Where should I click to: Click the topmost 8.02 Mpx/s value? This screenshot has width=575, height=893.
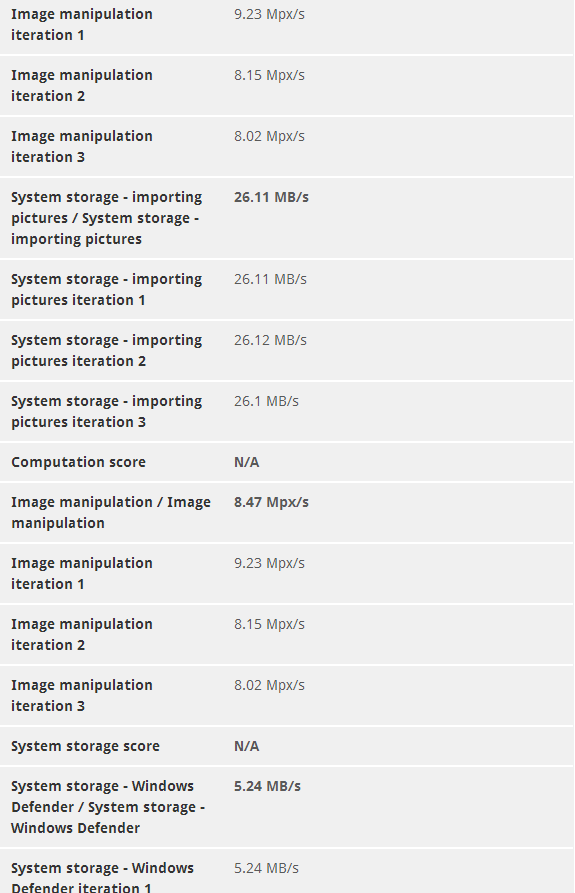pos(269,136)
